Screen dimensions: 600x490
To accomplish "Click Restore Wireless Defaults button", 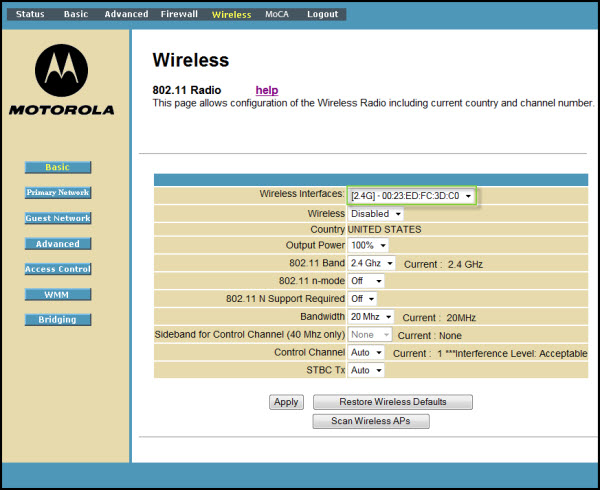I will (x=392, y=402).
